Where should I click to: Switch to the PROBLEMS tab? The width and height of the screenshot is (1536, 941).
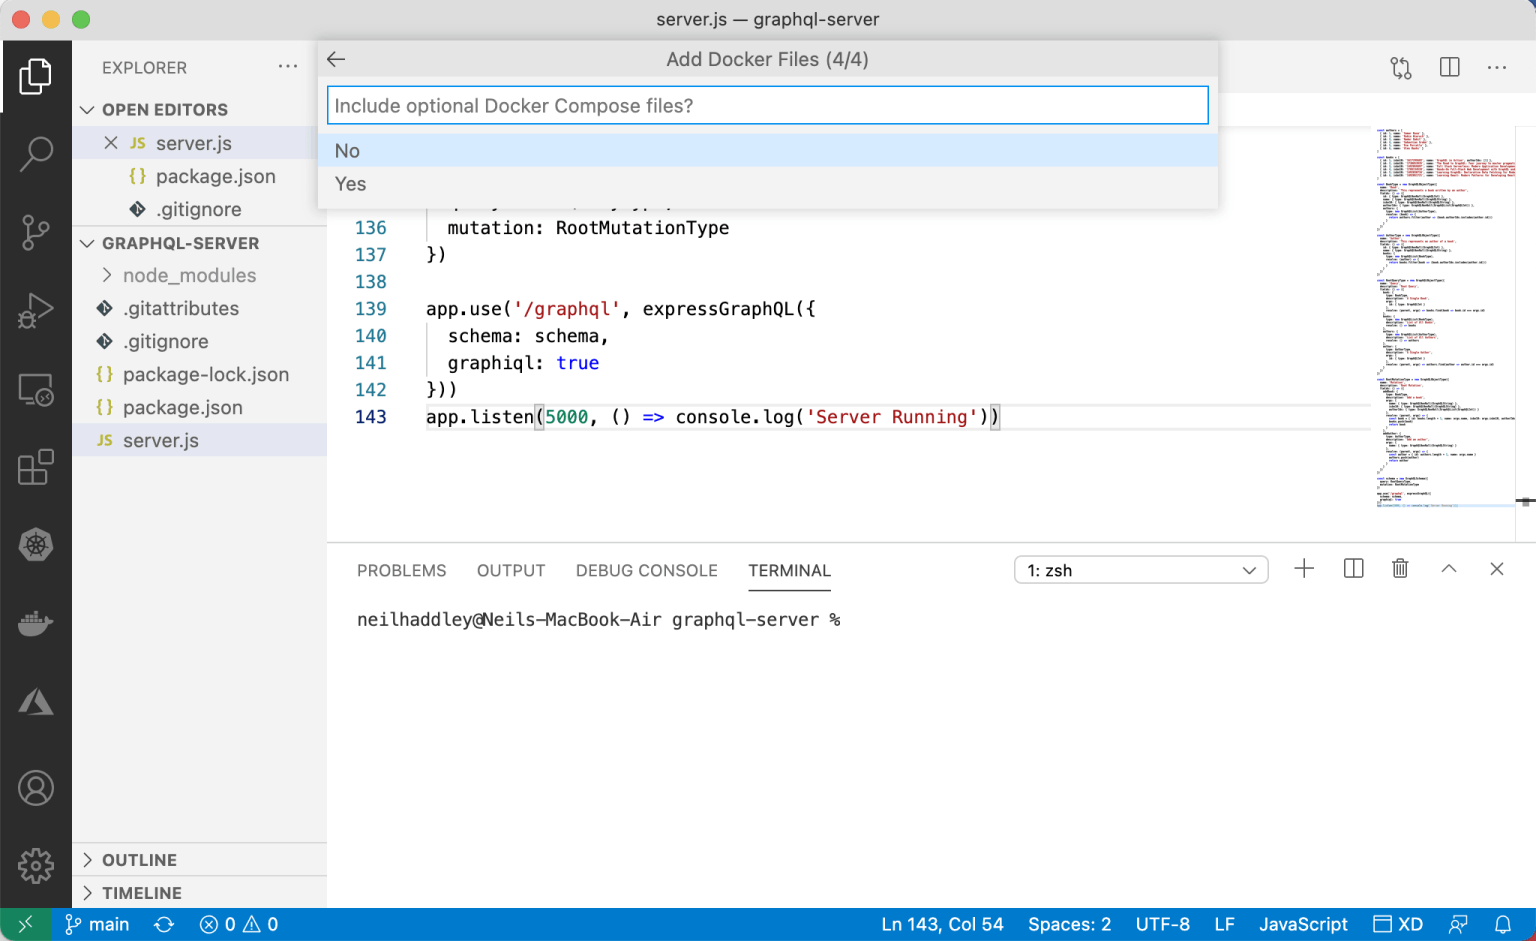pyautogui.click(x=401, y=570)
